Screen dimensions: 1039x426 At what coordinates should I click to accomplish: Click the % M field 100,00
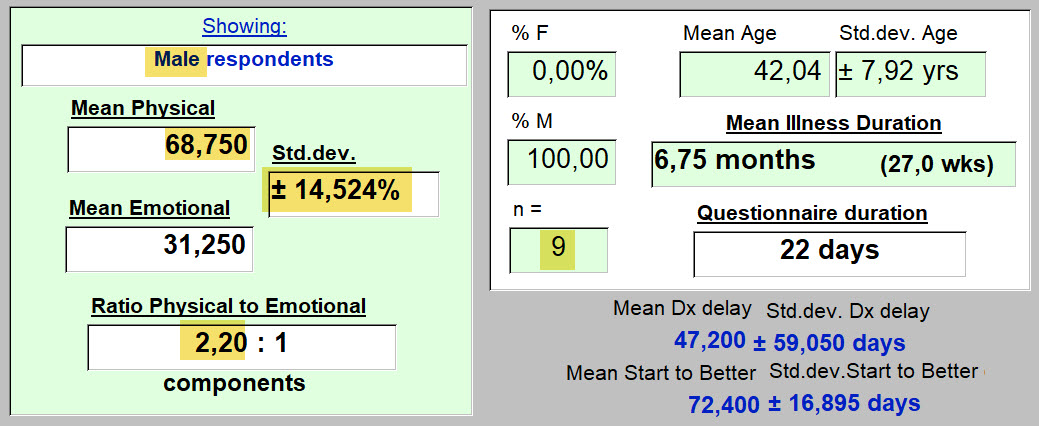562,162
